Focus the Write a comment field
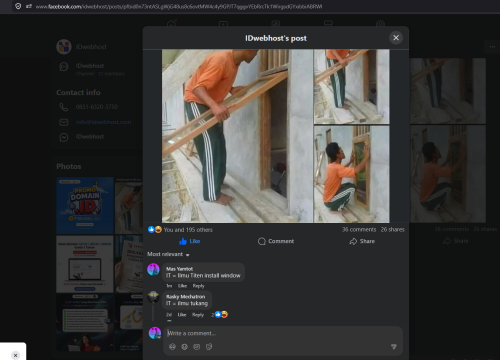This screenshot has height=360, width=500. tap(283, 333)
